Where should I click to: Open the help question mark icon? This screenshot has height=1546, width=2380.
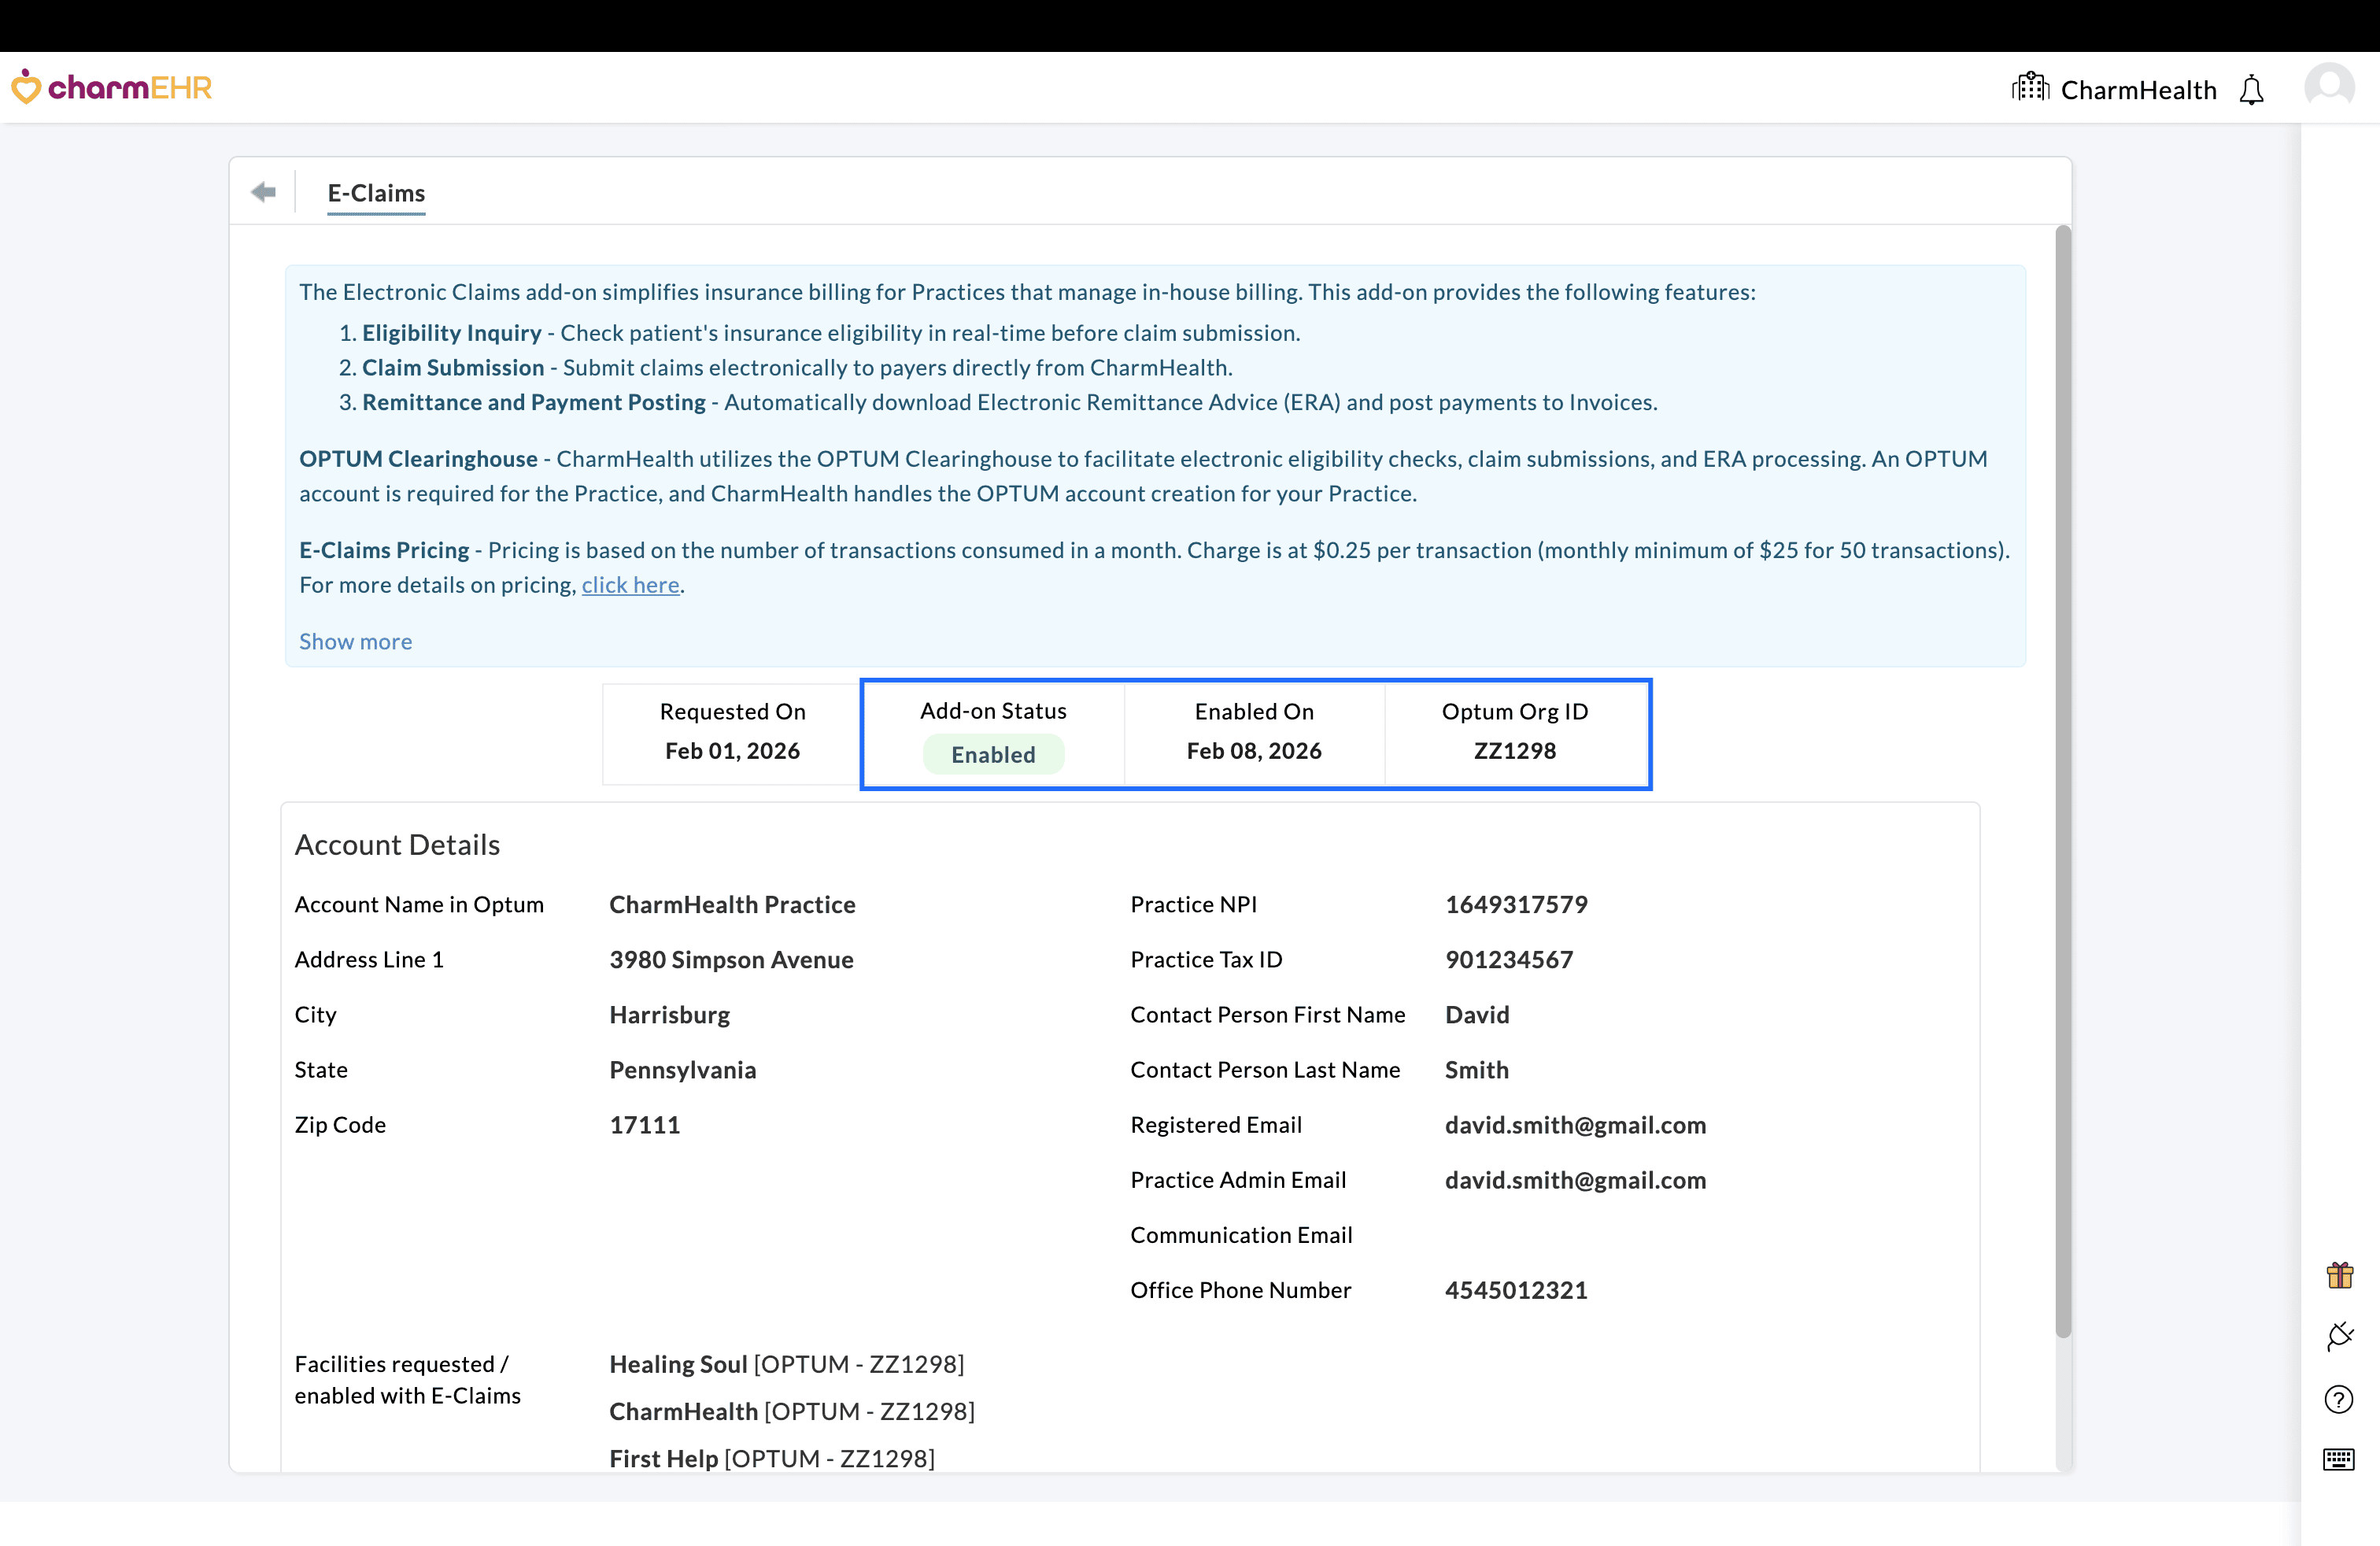pyautogui.click(x=2339, y=1399)
